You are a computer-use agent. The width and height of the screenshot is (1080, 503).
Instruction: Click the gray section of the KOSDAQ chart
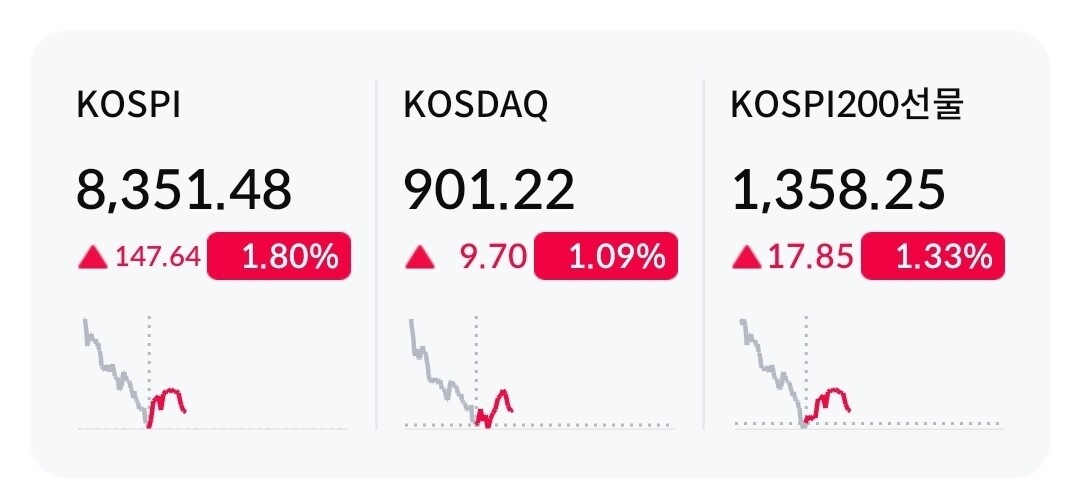click(442, 370)
